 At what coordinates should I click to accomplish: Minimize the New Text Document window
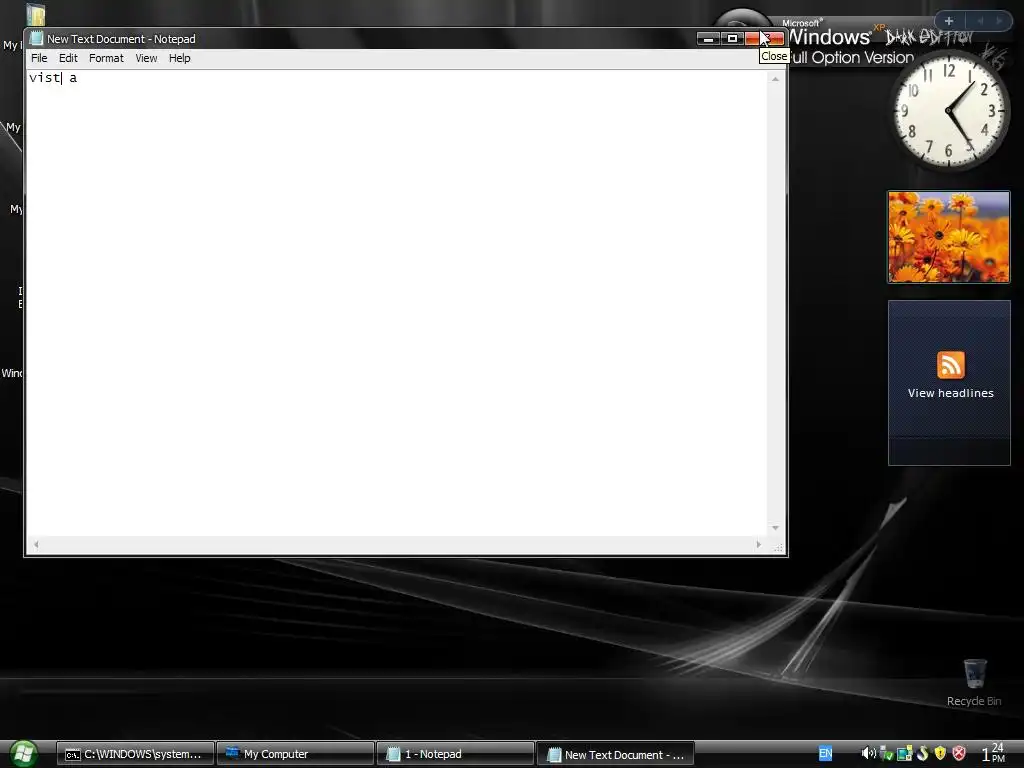pyautogui.click(x=708, y=39)
